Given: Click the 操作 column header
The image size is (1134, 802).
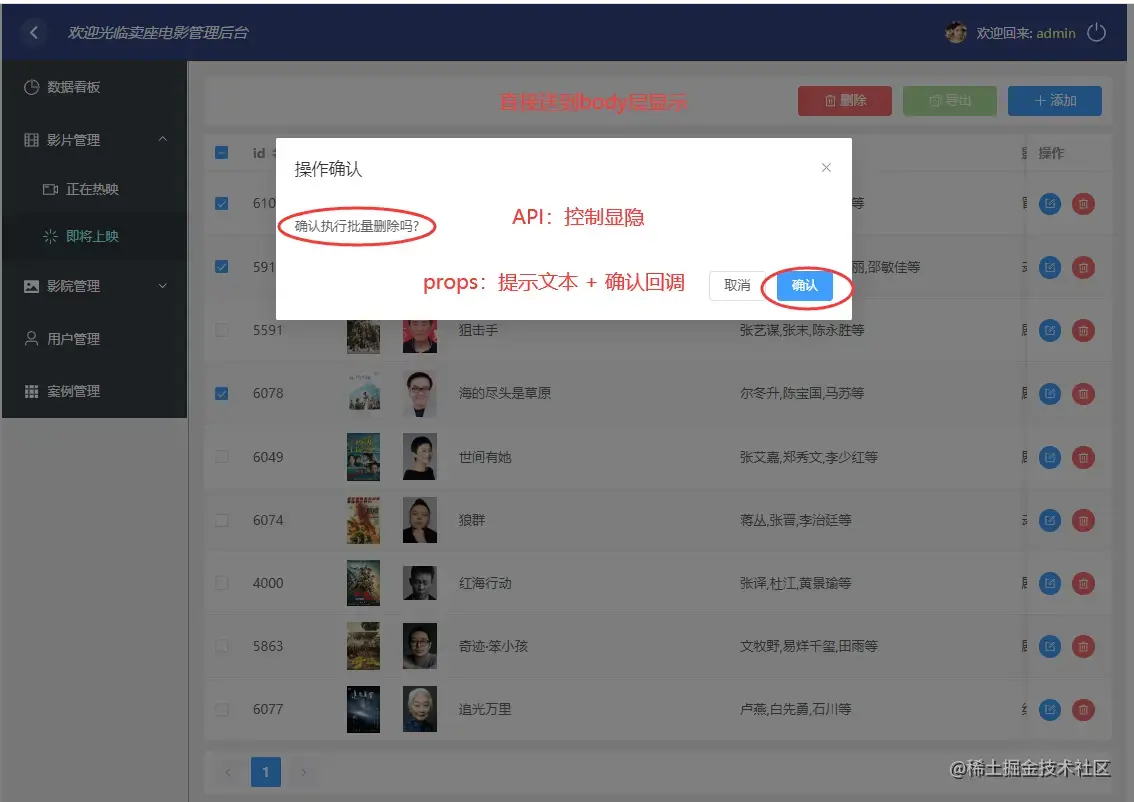Looking at the screenshot, I should (1051, 153).
